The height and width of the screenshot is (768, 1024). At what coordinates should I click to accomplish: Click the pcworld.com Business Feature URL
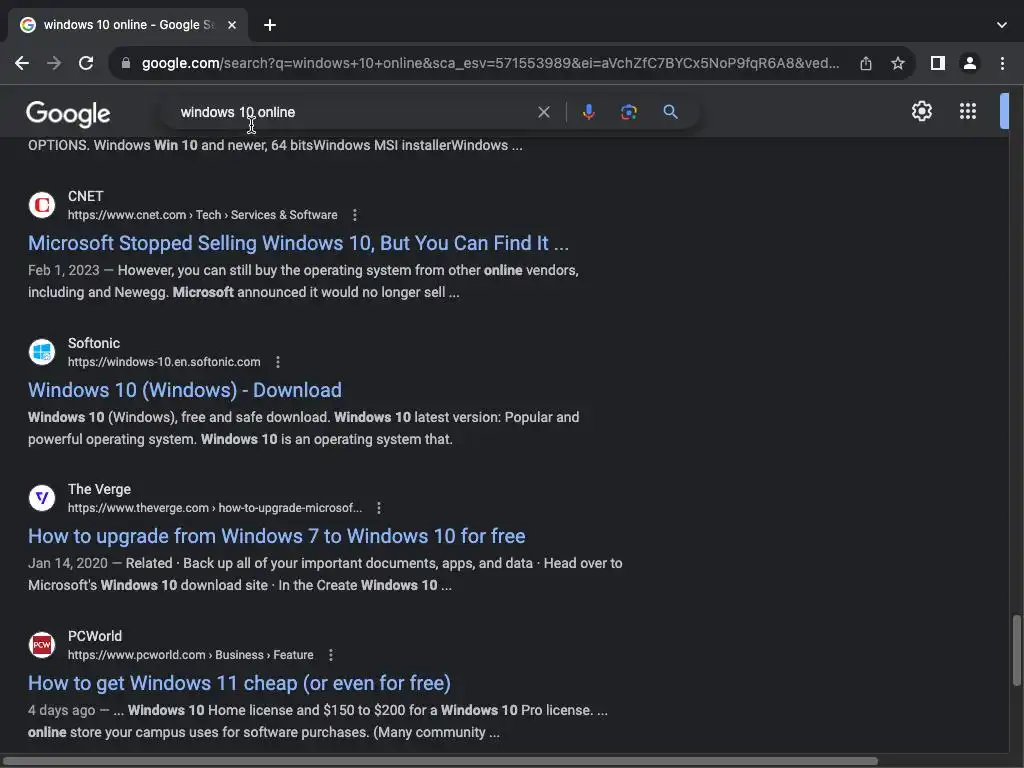(x=191, y=655)
